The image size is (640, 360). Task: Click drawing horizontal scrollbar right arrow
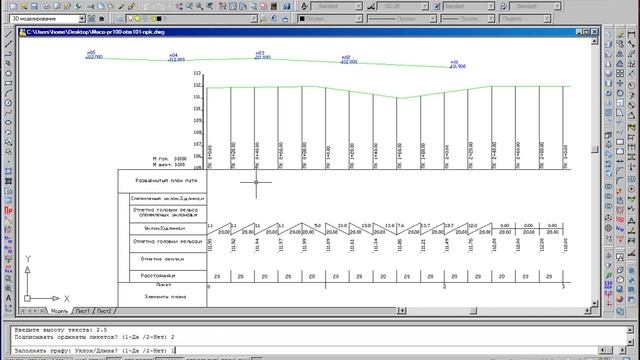(587, 311)
